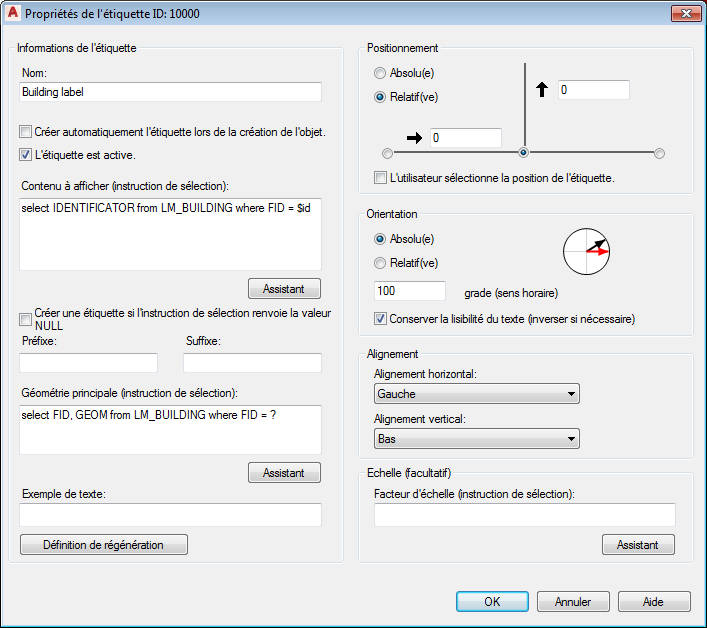Image resolution: width=707 pixels, height=628 pixels.
Task: Click the Nom field containing Building label
Action: coord(170,92)
